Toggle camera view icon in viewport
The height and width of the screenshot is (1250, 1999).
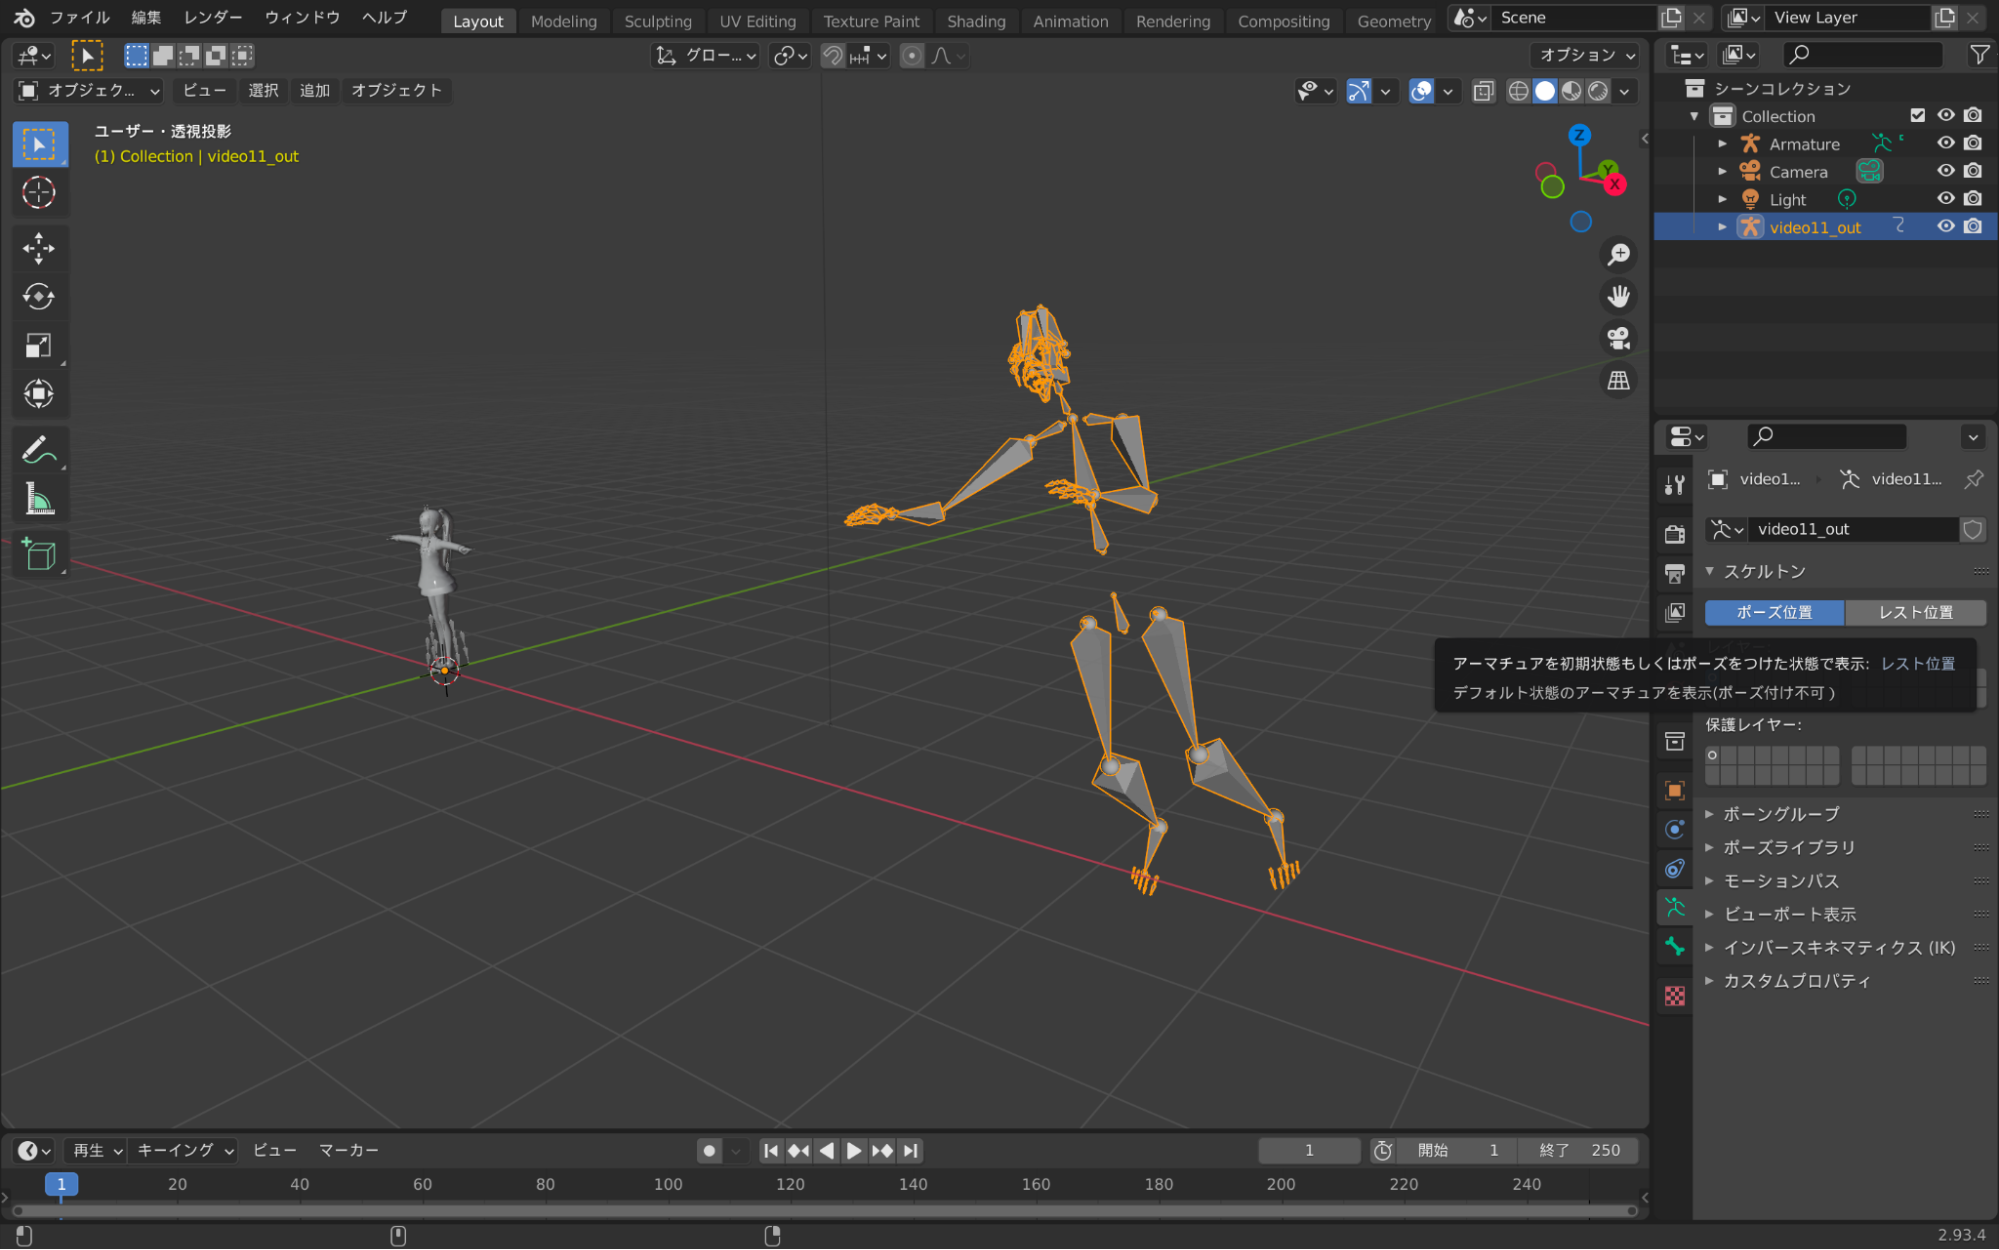pos(1618,339)
